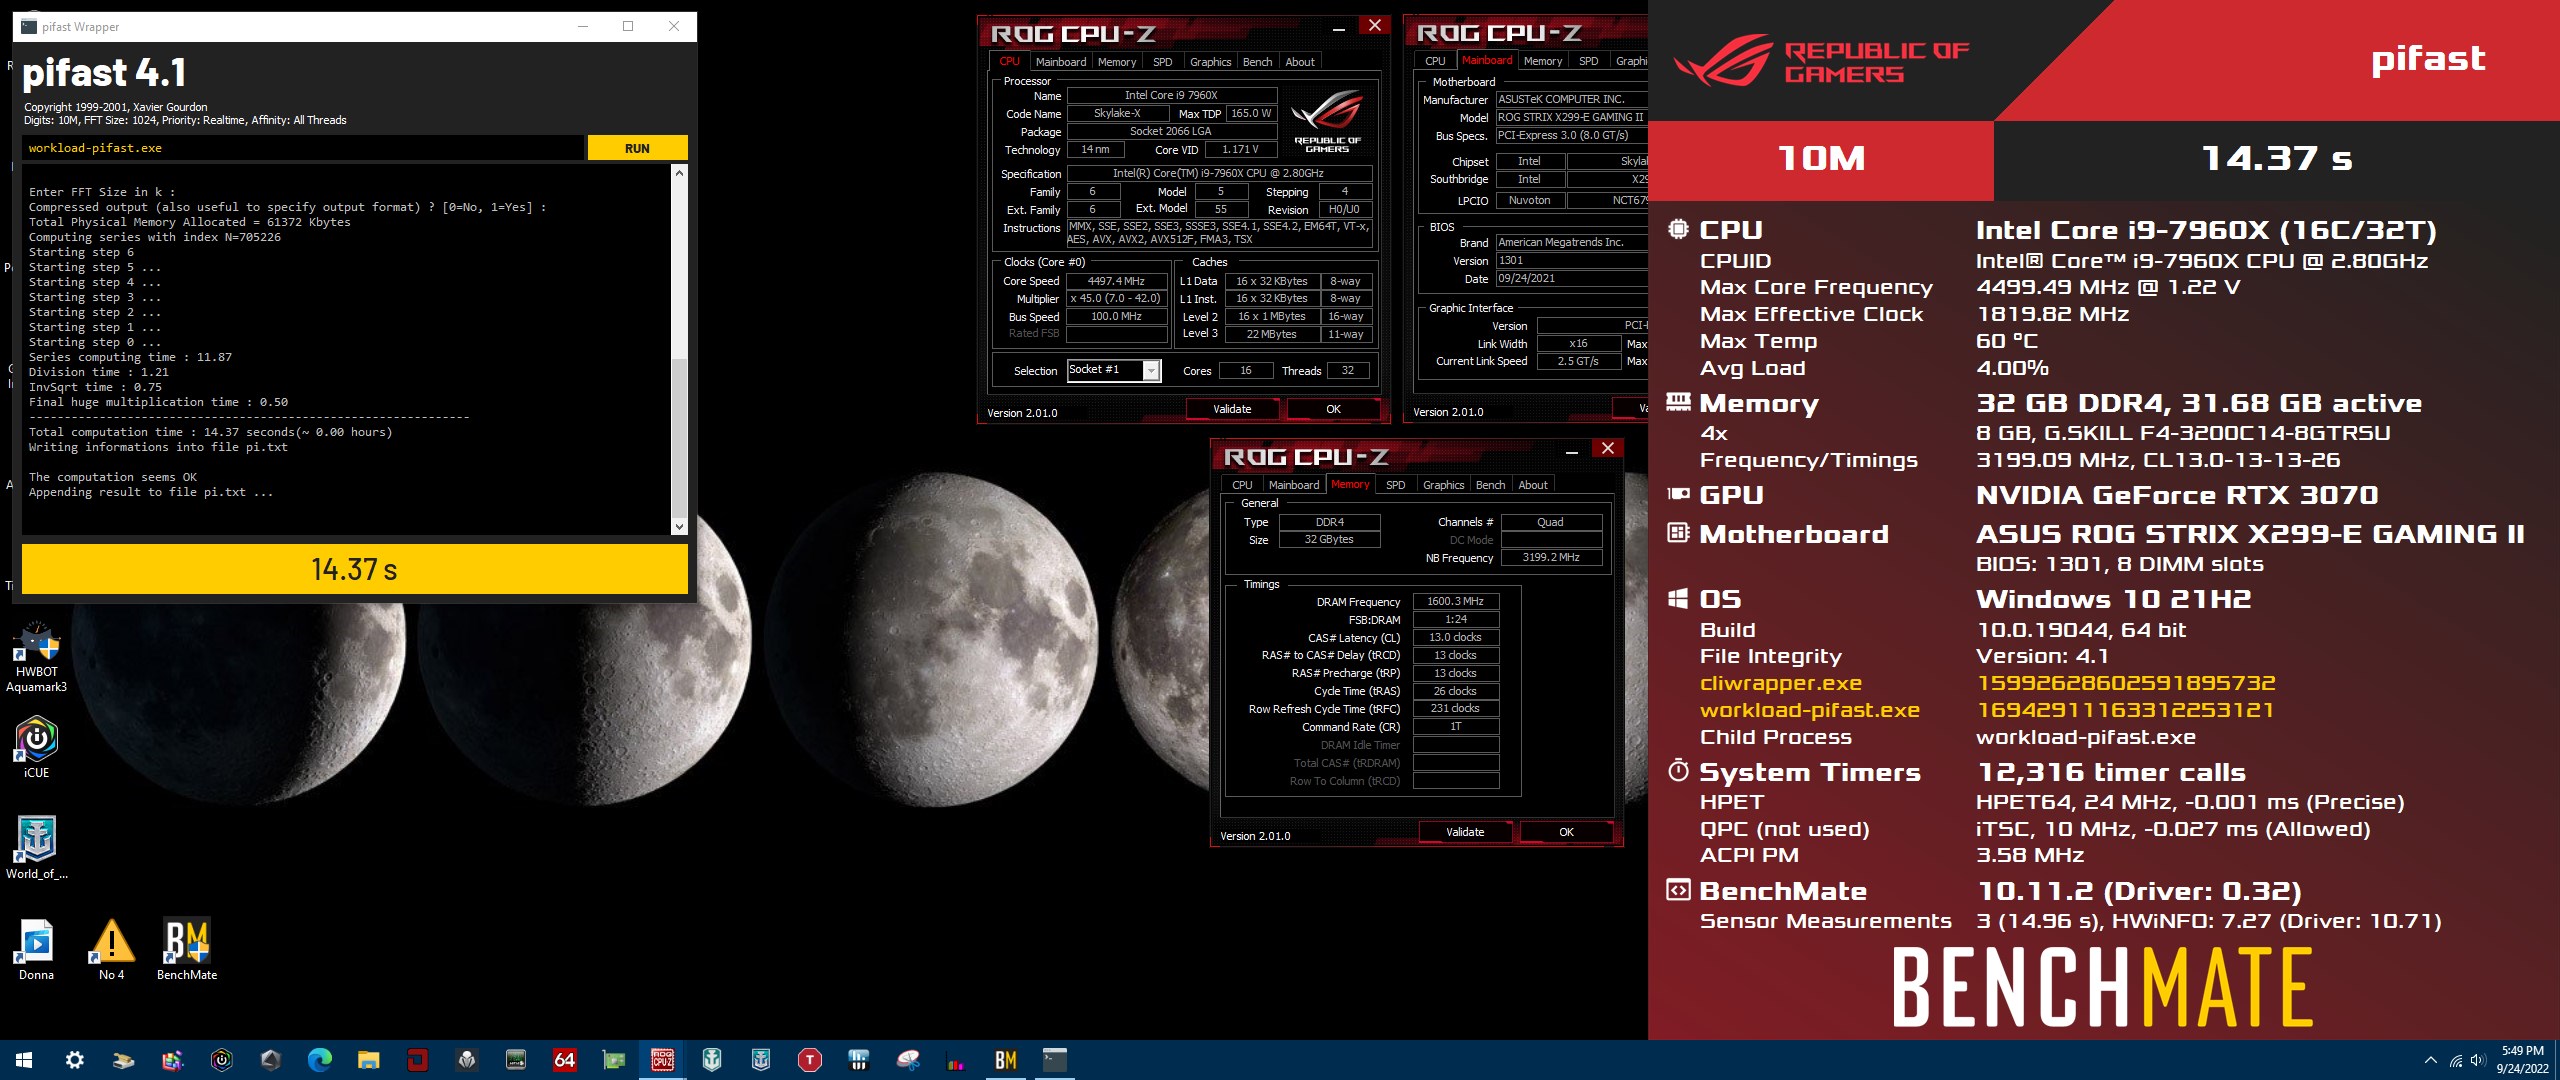Screen dimensions: 2560x1080
Task: Open Settings gear from the taskbar
Action: (74, 1060)
